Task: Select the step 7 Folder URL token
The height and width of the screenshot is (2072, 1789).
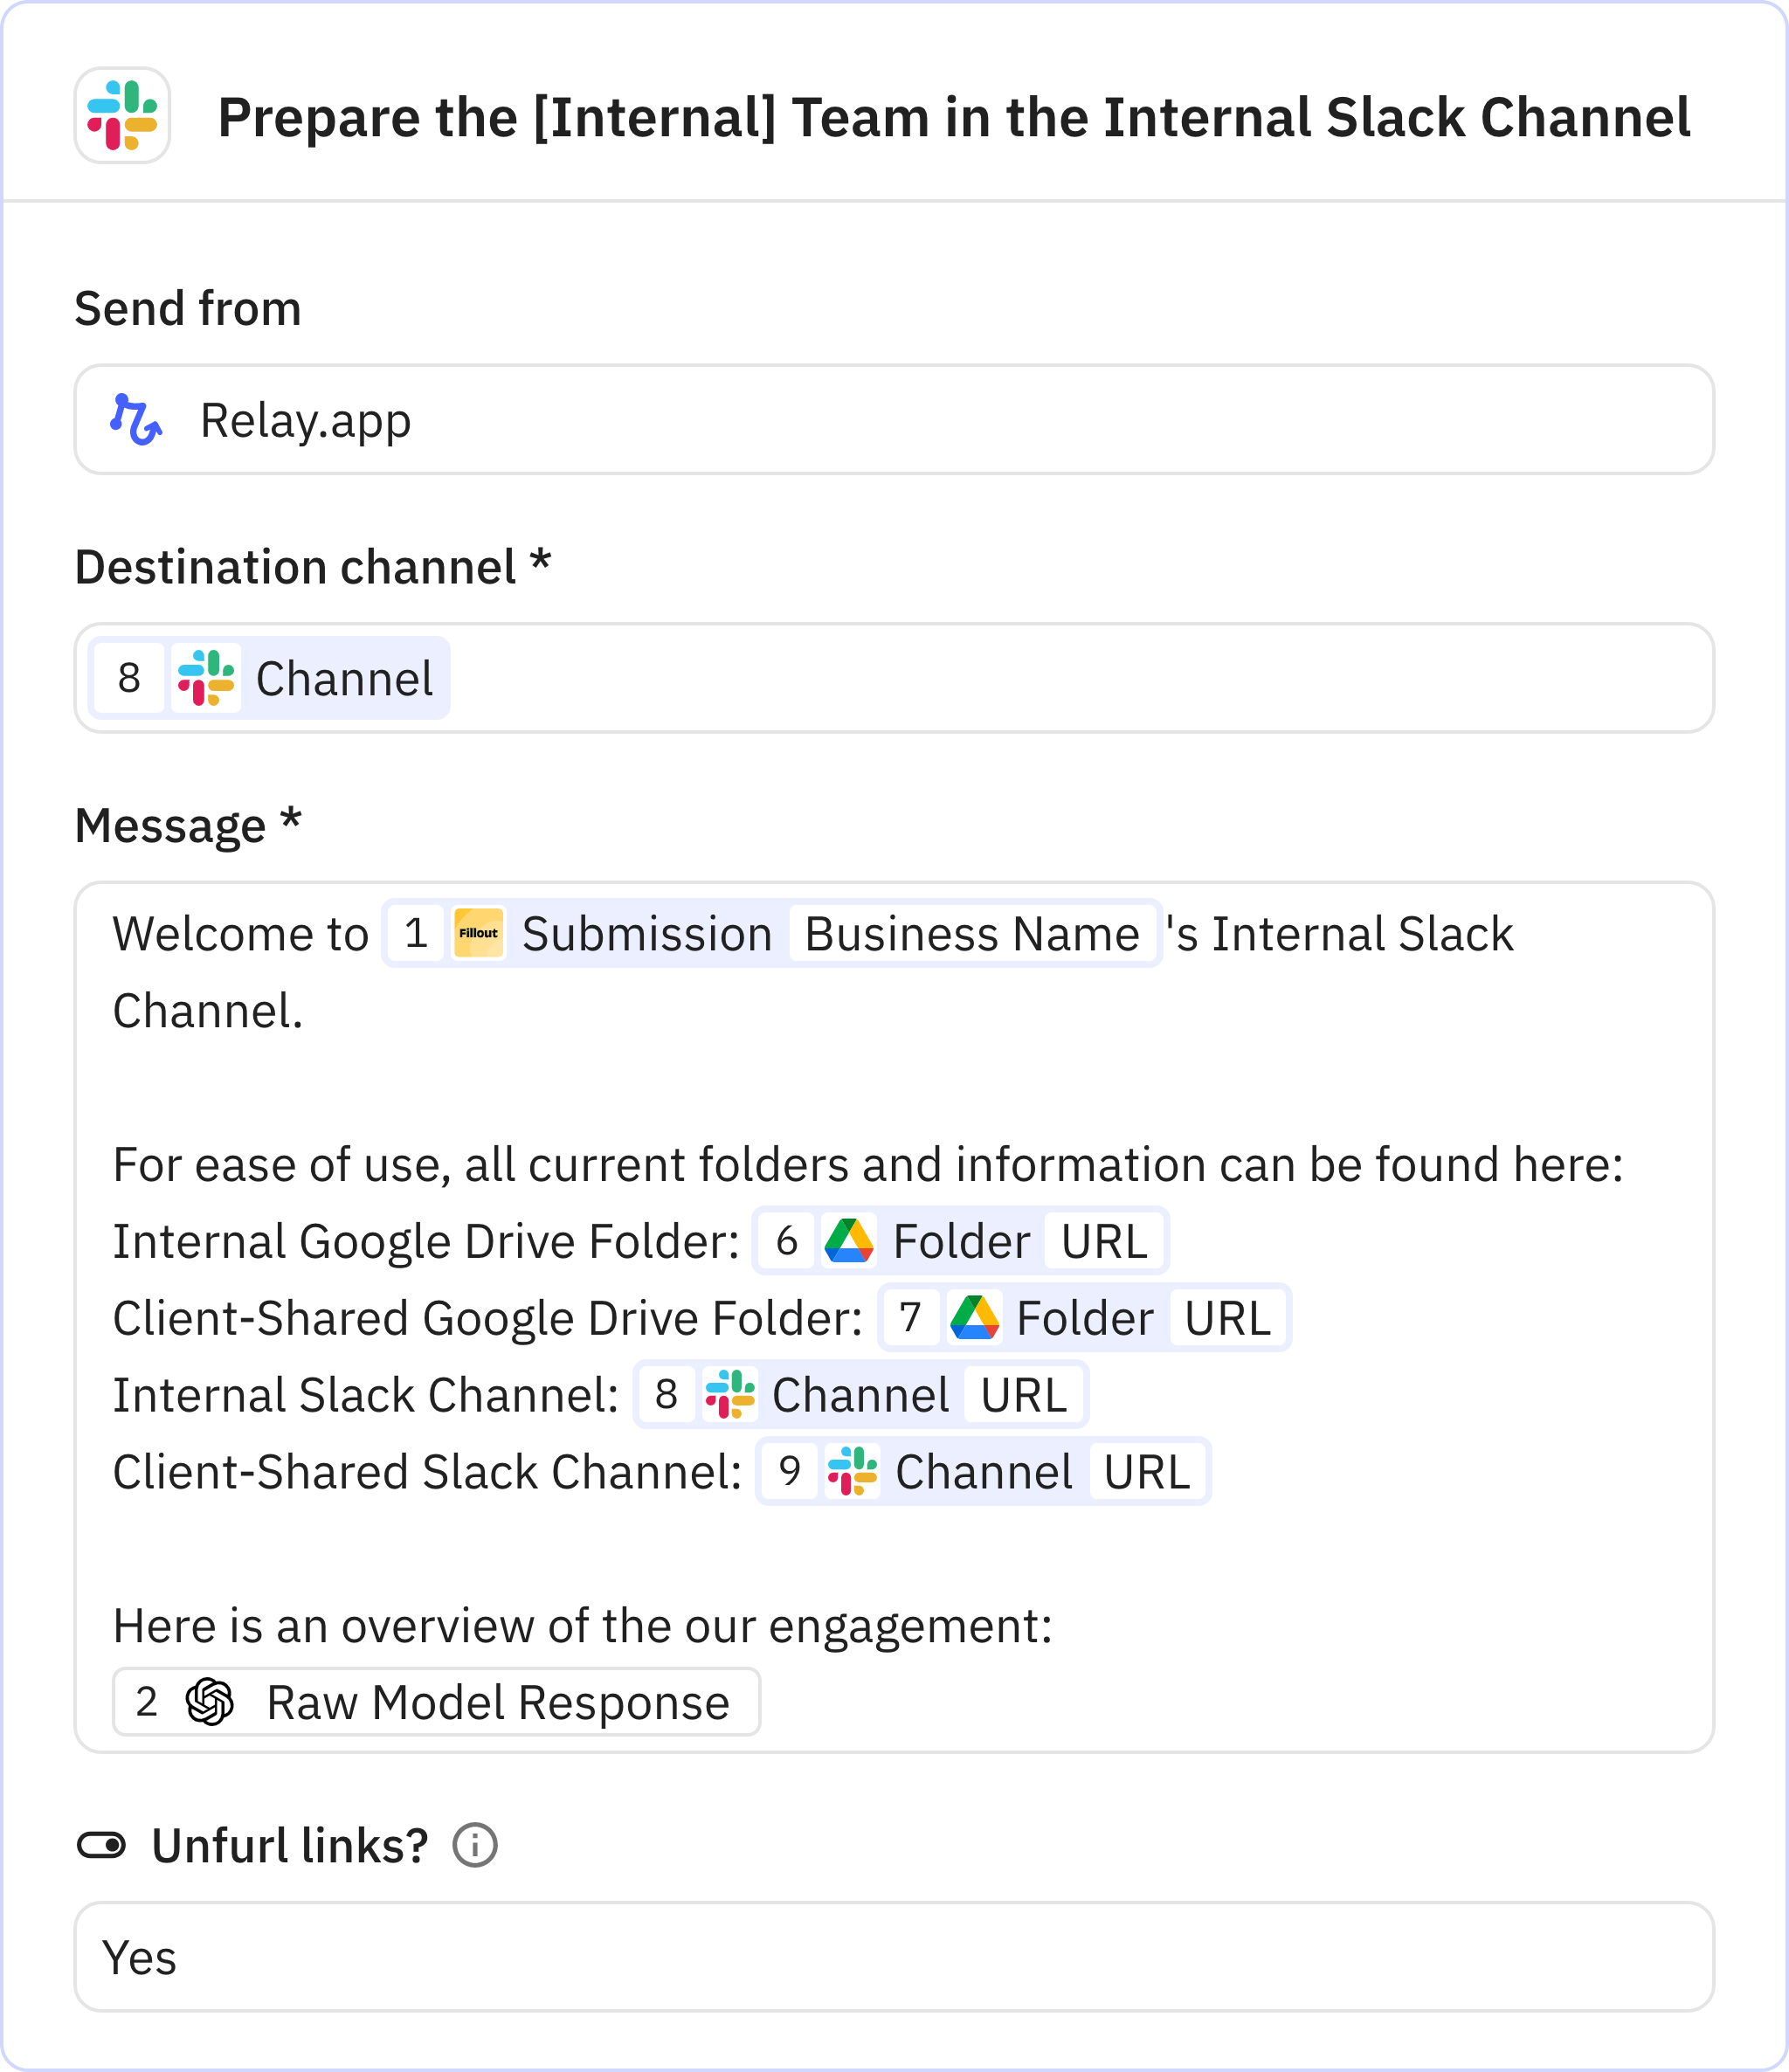Action: [1085, 1318]
